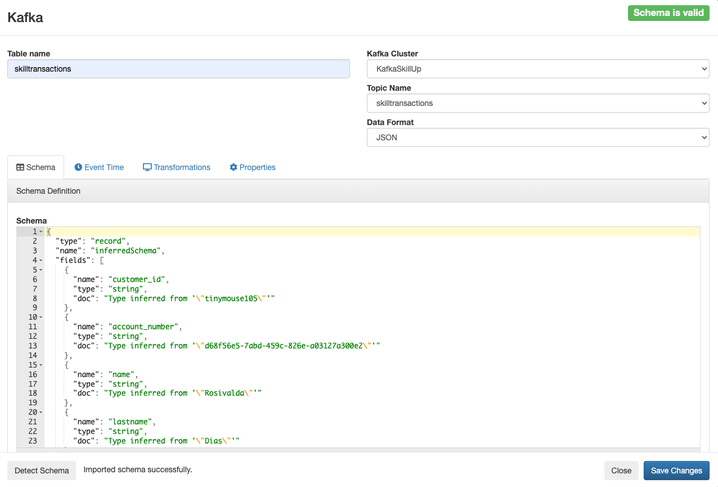Click the Close button

click(621, 470)
